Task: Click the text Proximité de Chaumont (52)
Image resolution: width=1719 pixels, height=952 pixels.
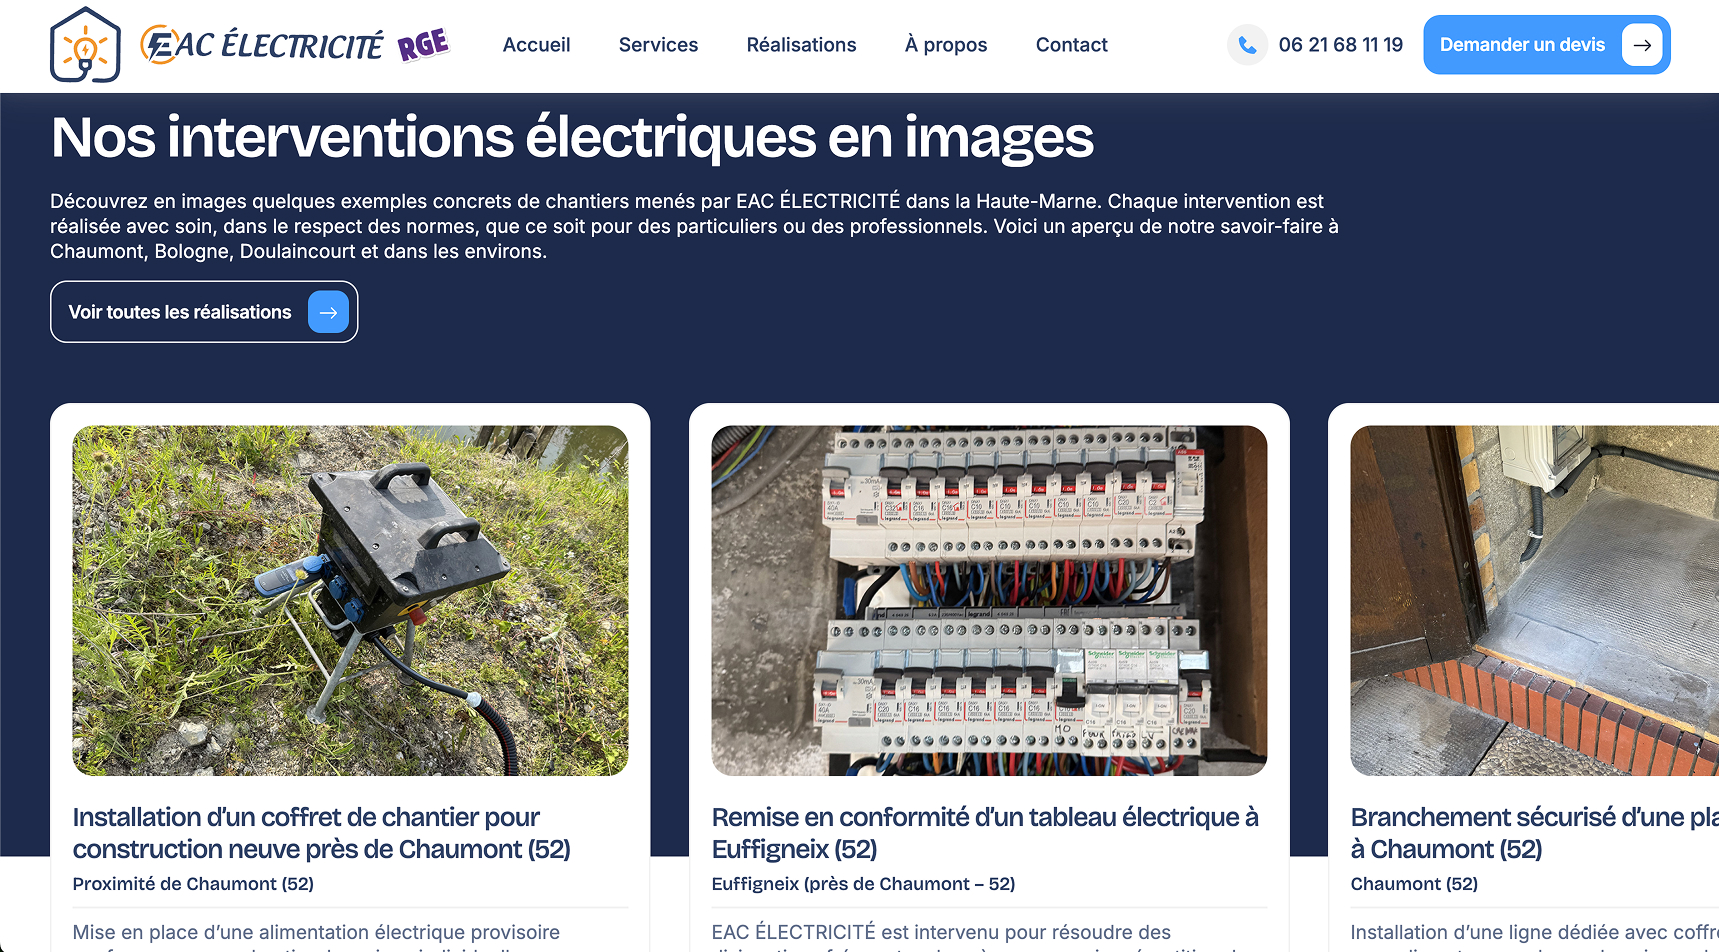Action: [193, 884]
